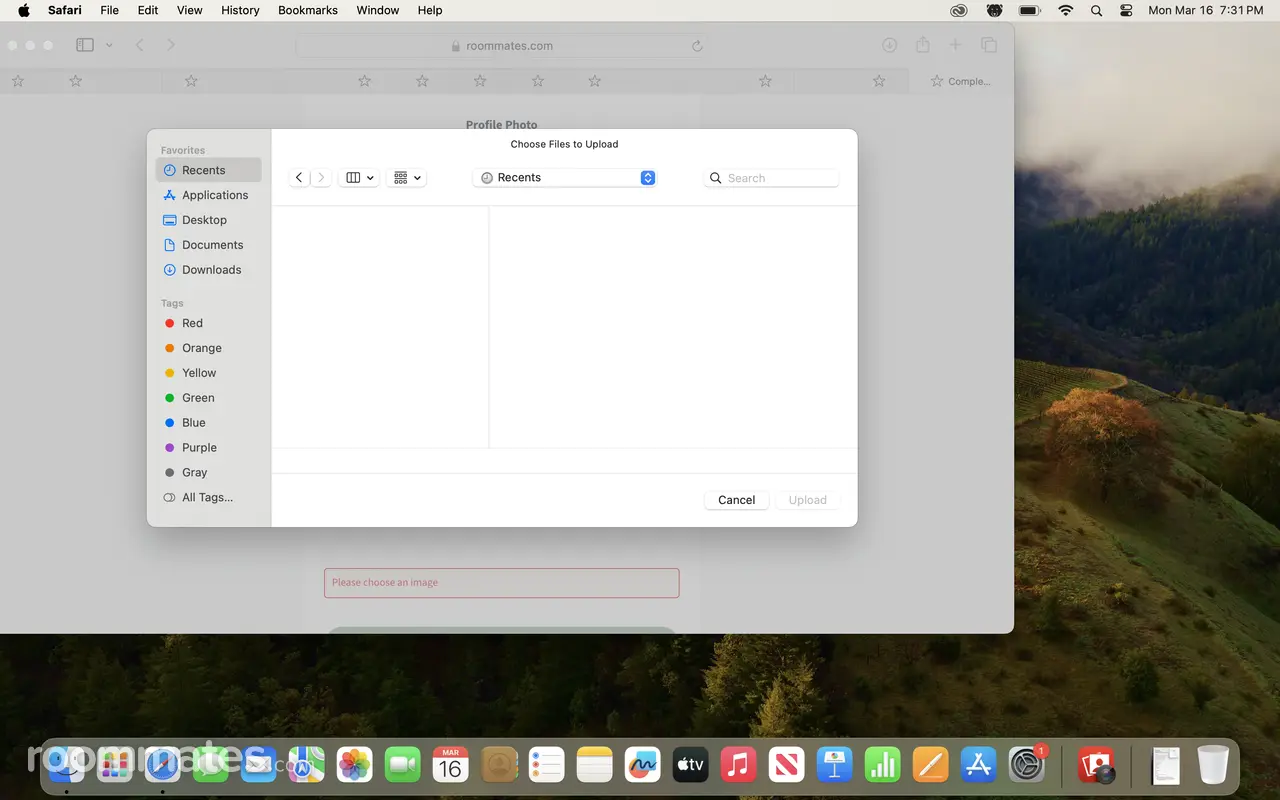
Task: Filter by the Red tag
Action: [x=192, y=323]
